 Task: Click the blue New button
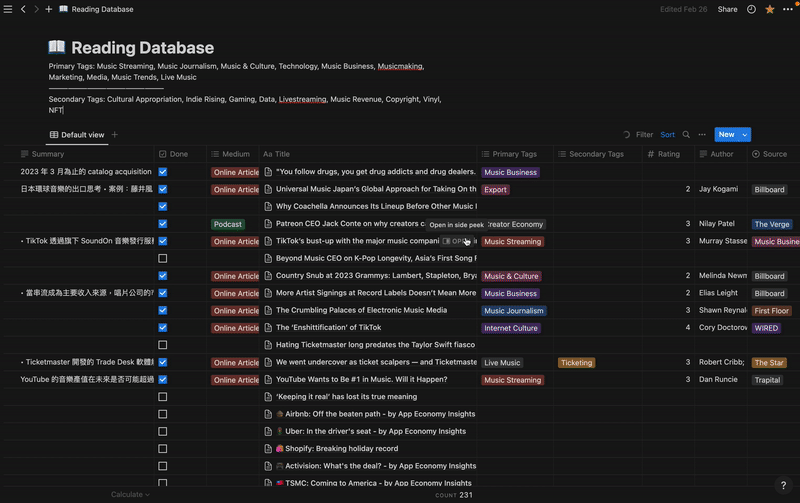727,135
